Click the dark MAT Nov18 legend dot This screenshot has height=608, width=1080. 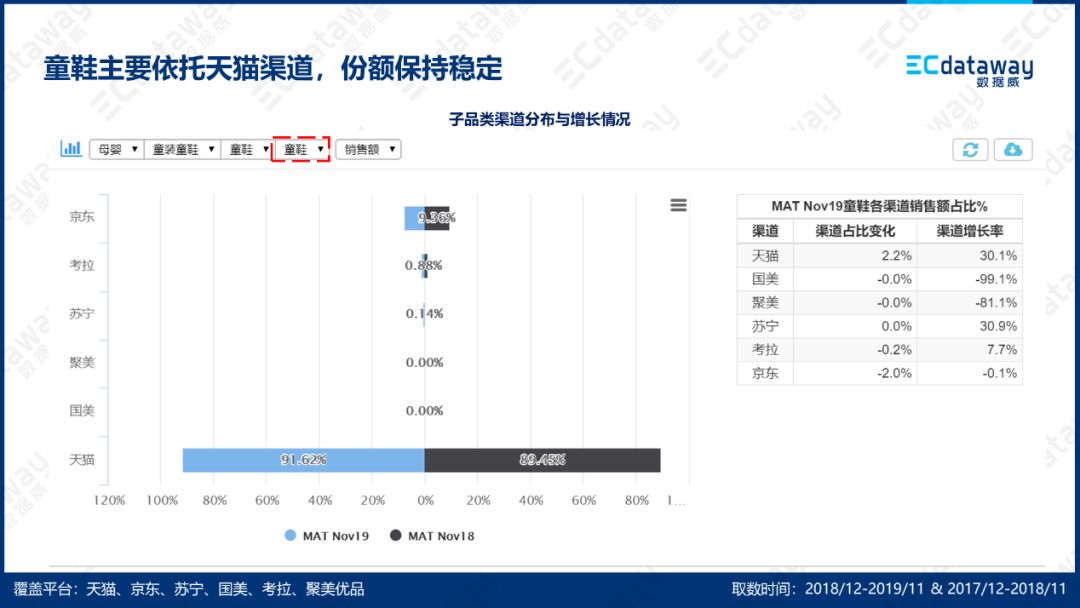(x=395, y=535)
